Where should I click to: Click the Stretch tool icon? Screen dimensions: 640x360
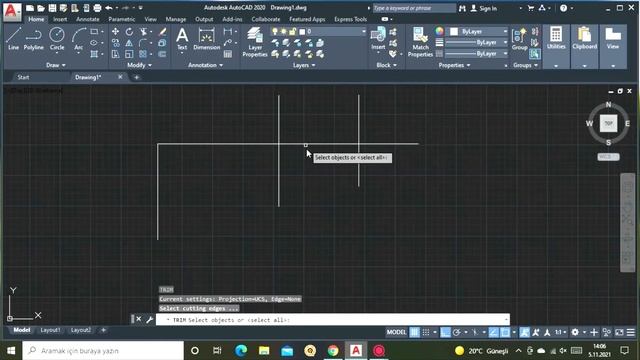click(116, 54)
